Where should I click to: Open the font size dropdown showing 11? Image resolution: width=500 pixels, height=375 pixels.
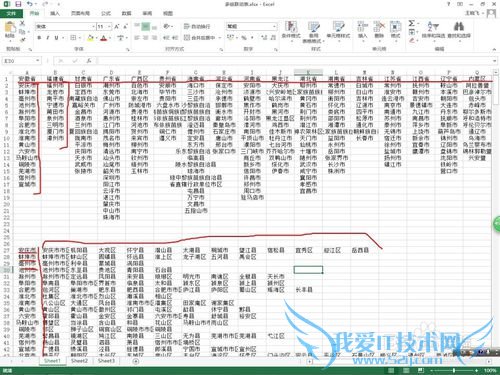coord(109,26)
